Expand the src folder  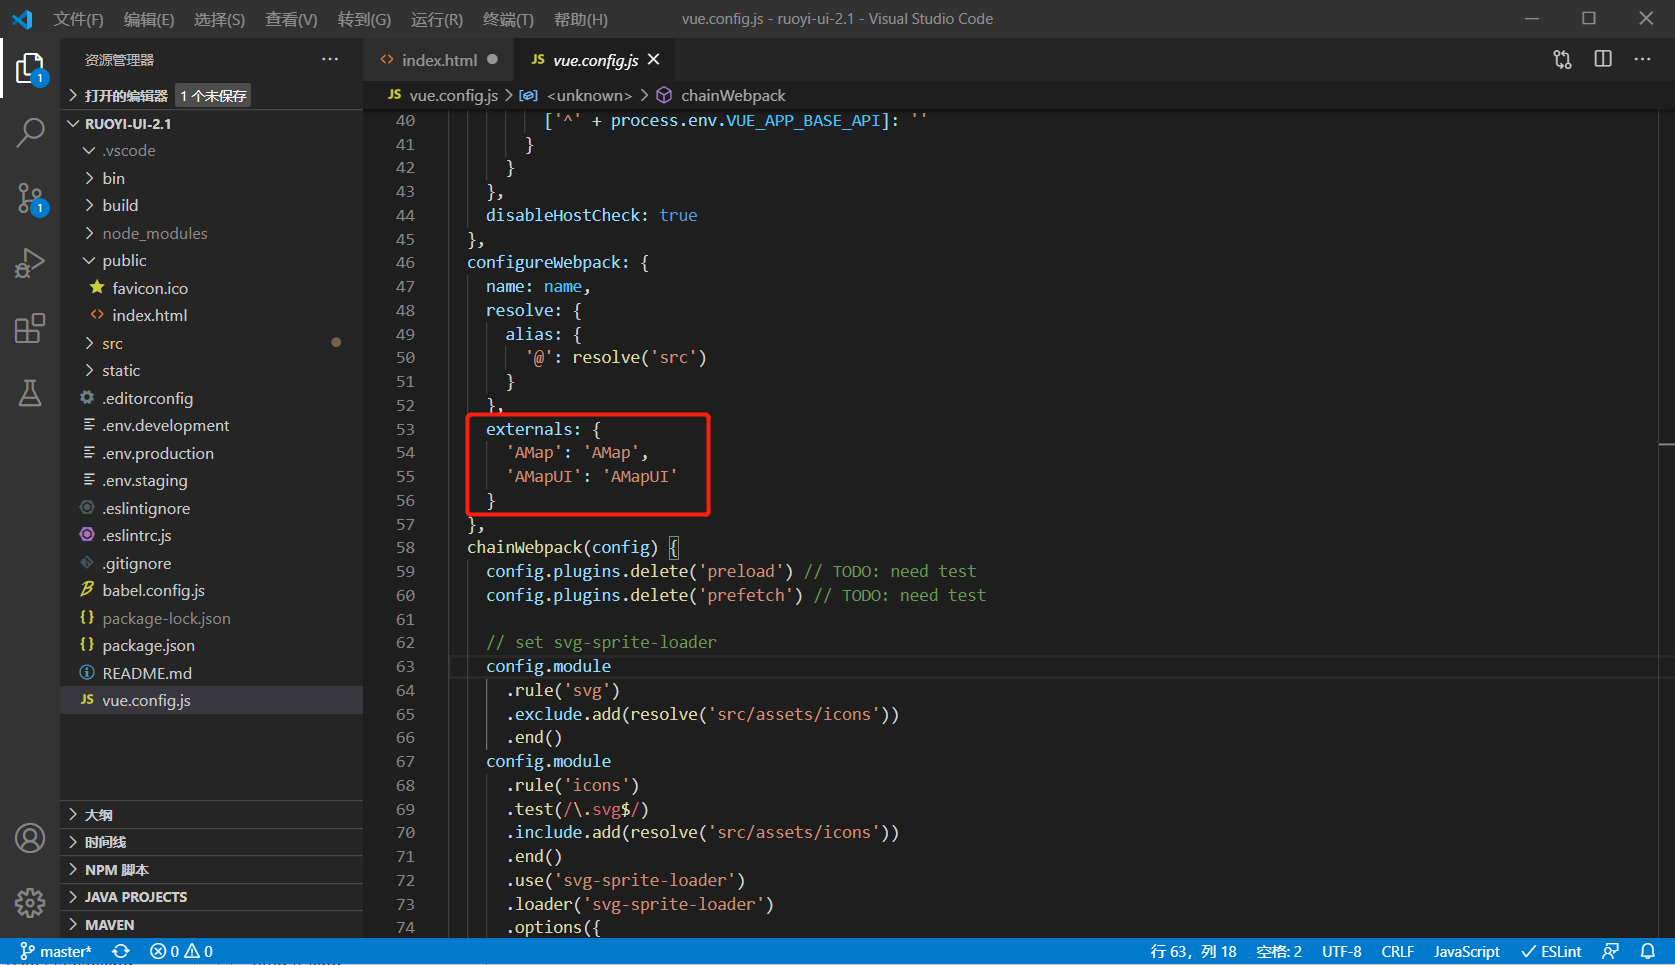(211, 343)
